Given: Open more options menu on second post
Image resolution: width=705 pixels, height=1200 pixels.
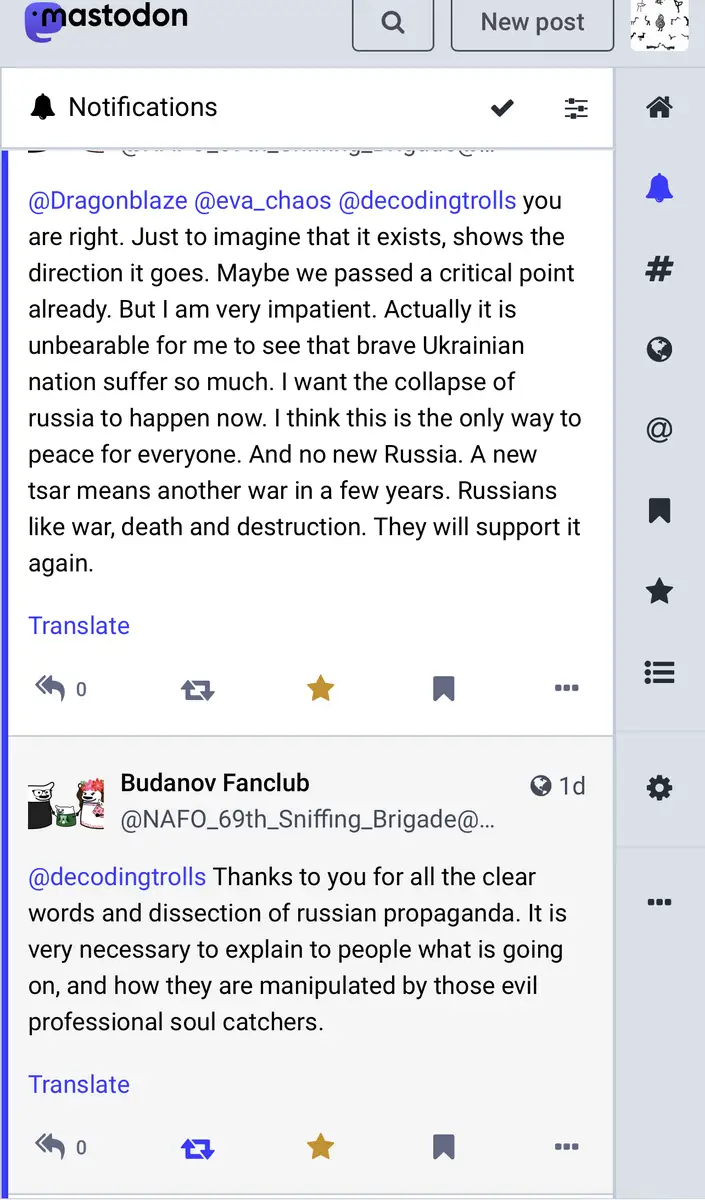Looking at the screenshot, I should [566, 1147].
